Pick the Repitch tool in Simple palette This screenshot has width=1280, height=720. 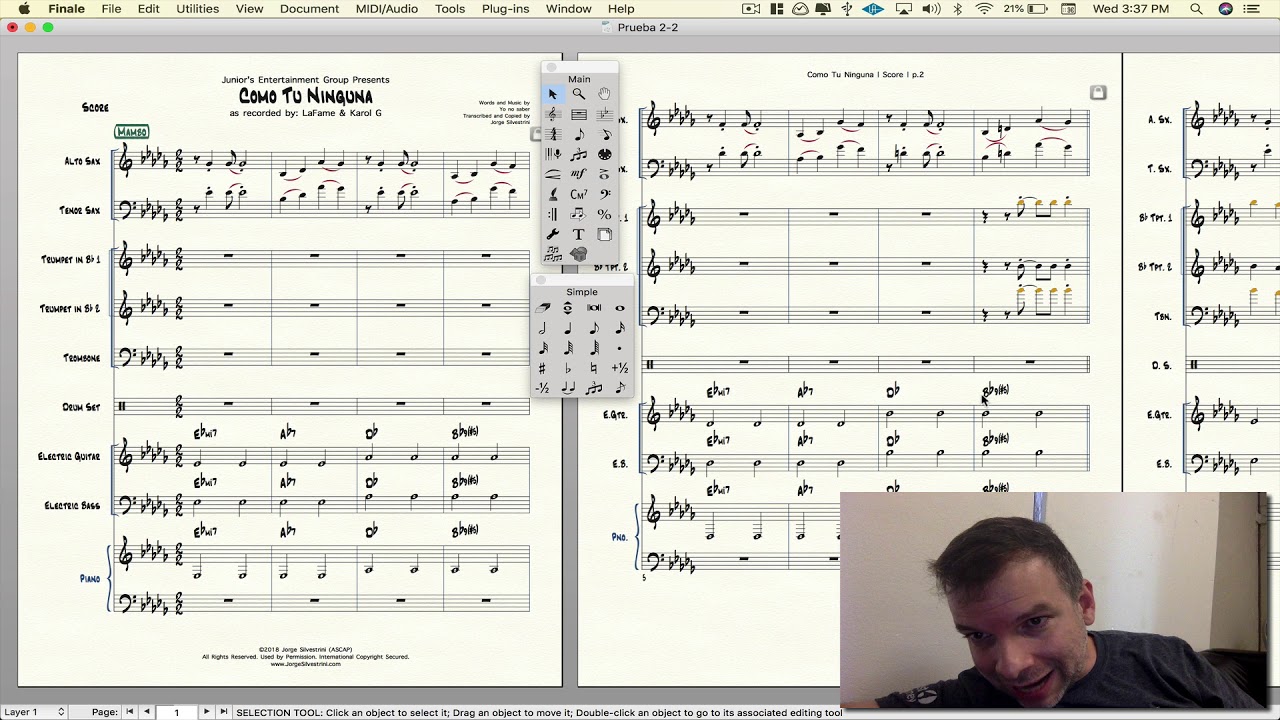click(x=568, y=308)
